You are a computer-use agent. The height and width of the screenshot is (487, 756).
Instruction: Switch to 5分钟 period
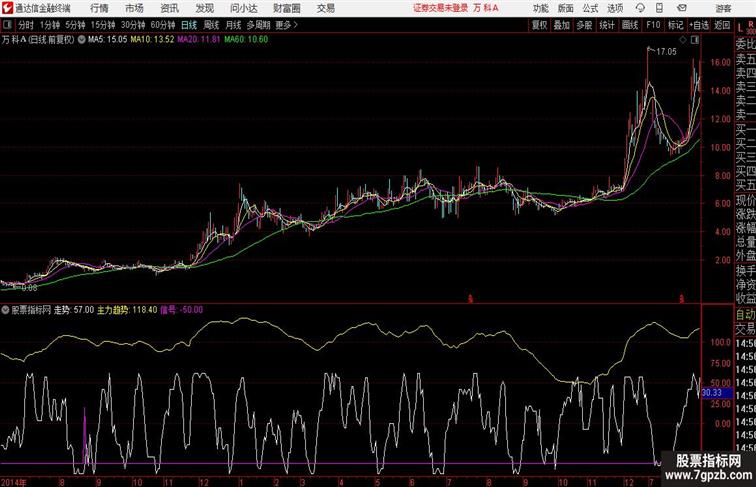click(x=75, y=25)
